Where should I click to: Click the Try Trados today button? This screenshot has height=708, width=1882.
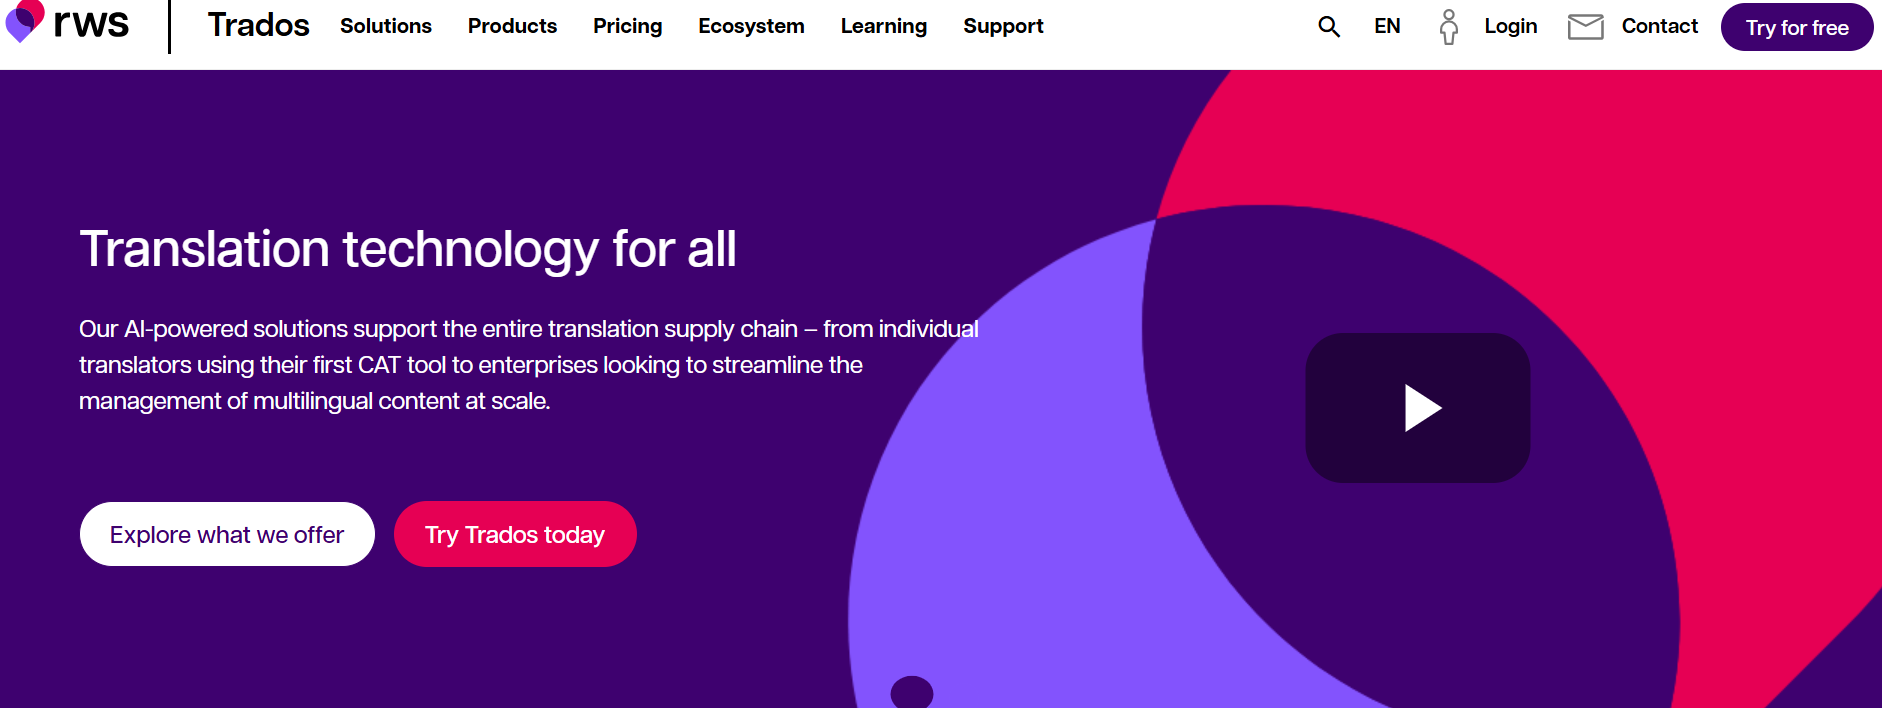pos(515,534)
